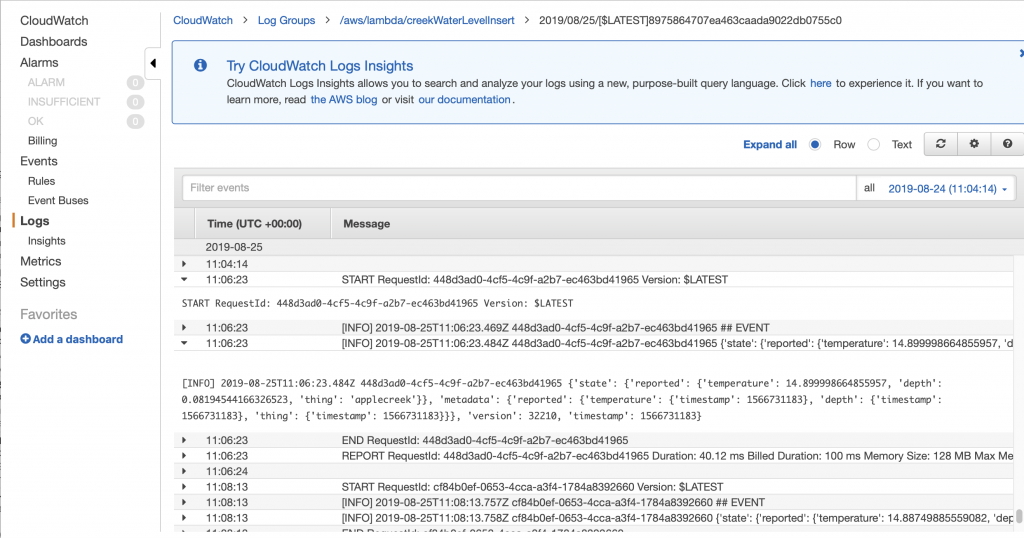Select the Text view radio button

point(873,145)
